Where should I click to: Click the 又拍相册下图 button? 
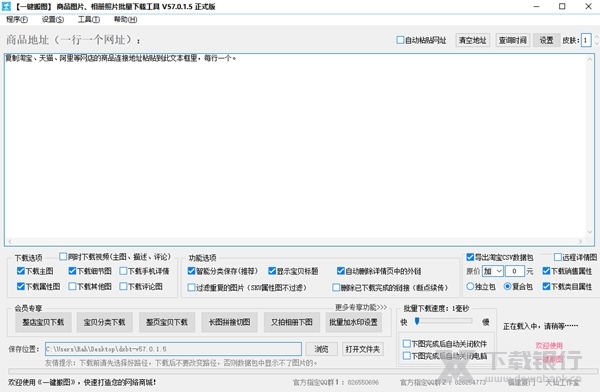point(292,322)
